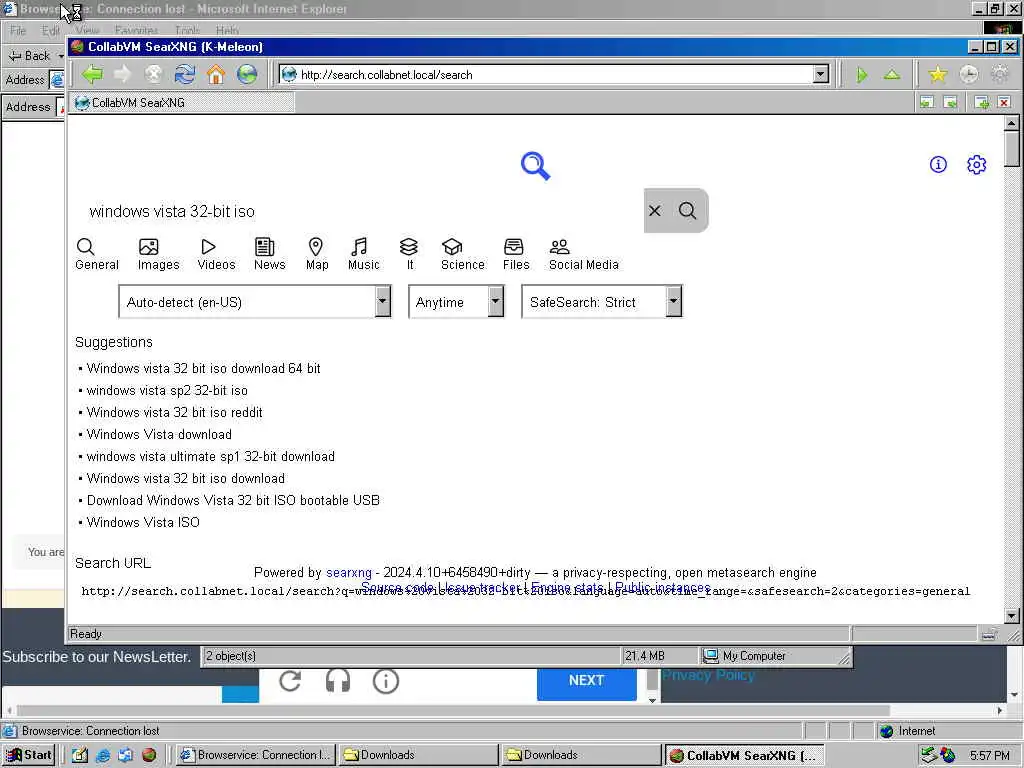The height and width of the screenshot is (768, 1024).
Task: Open the Anytime time range dropdown
Action: pos(456,302)
